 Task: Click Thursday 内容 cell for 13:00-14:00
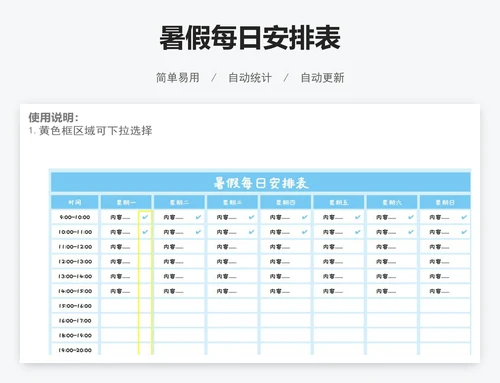tap(279, 276)
